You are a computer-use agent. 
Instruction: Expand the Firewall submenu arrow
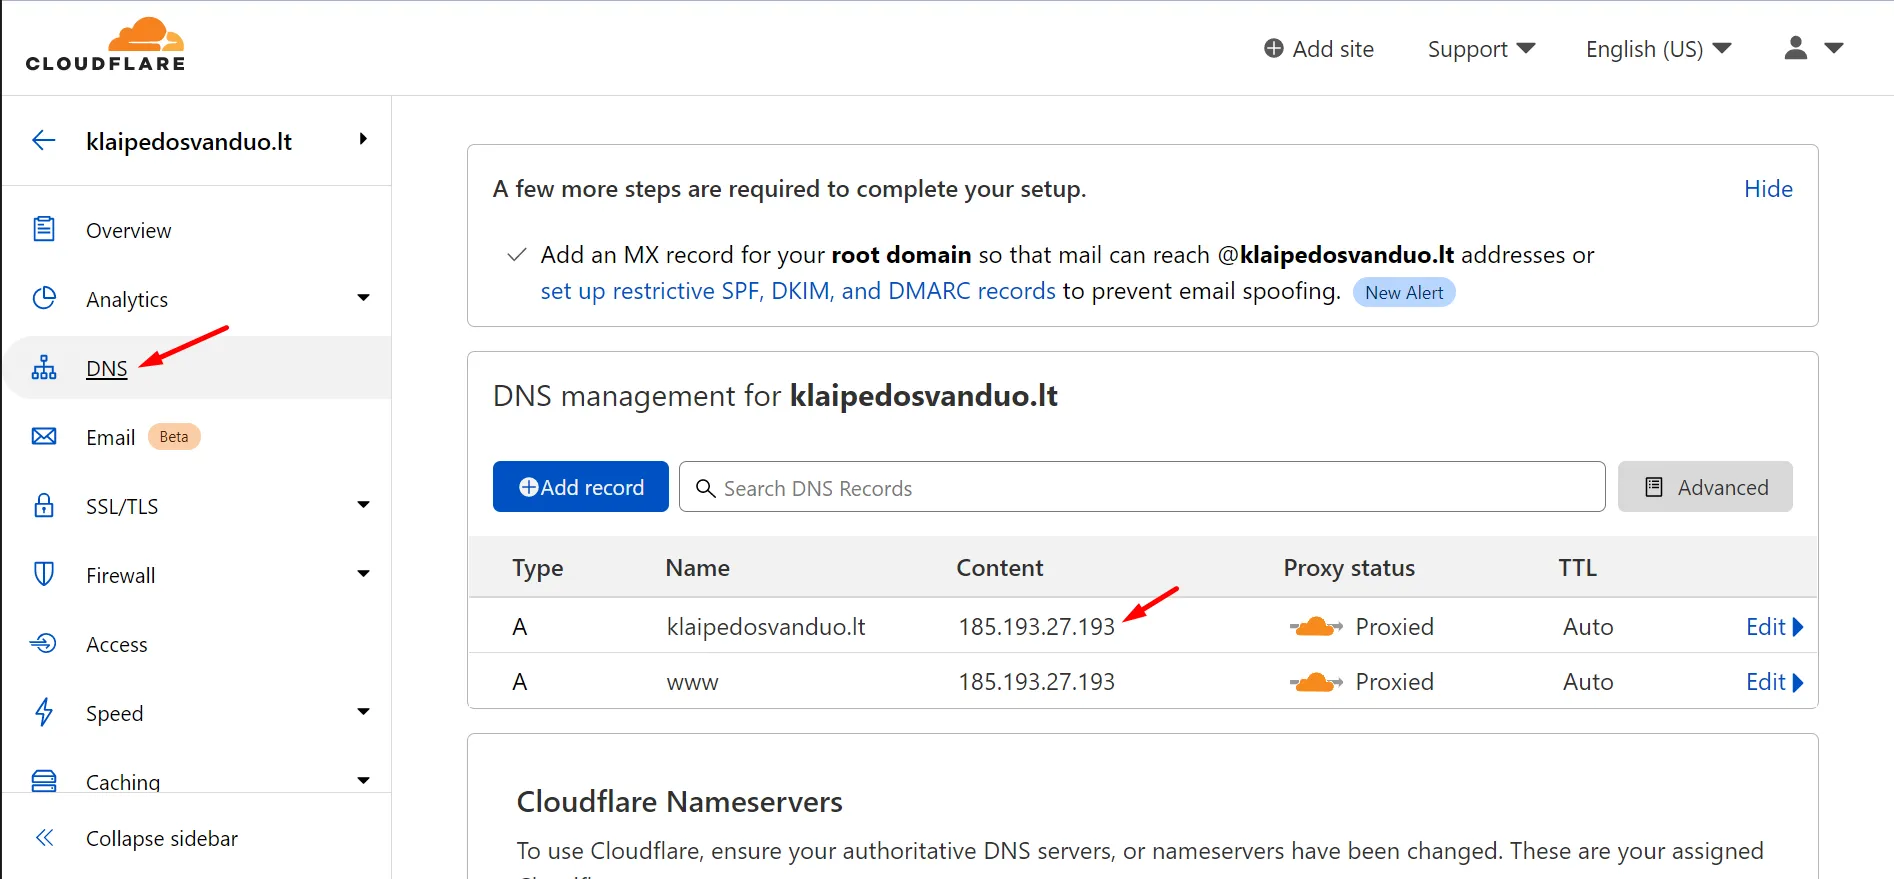click(363, 573)
